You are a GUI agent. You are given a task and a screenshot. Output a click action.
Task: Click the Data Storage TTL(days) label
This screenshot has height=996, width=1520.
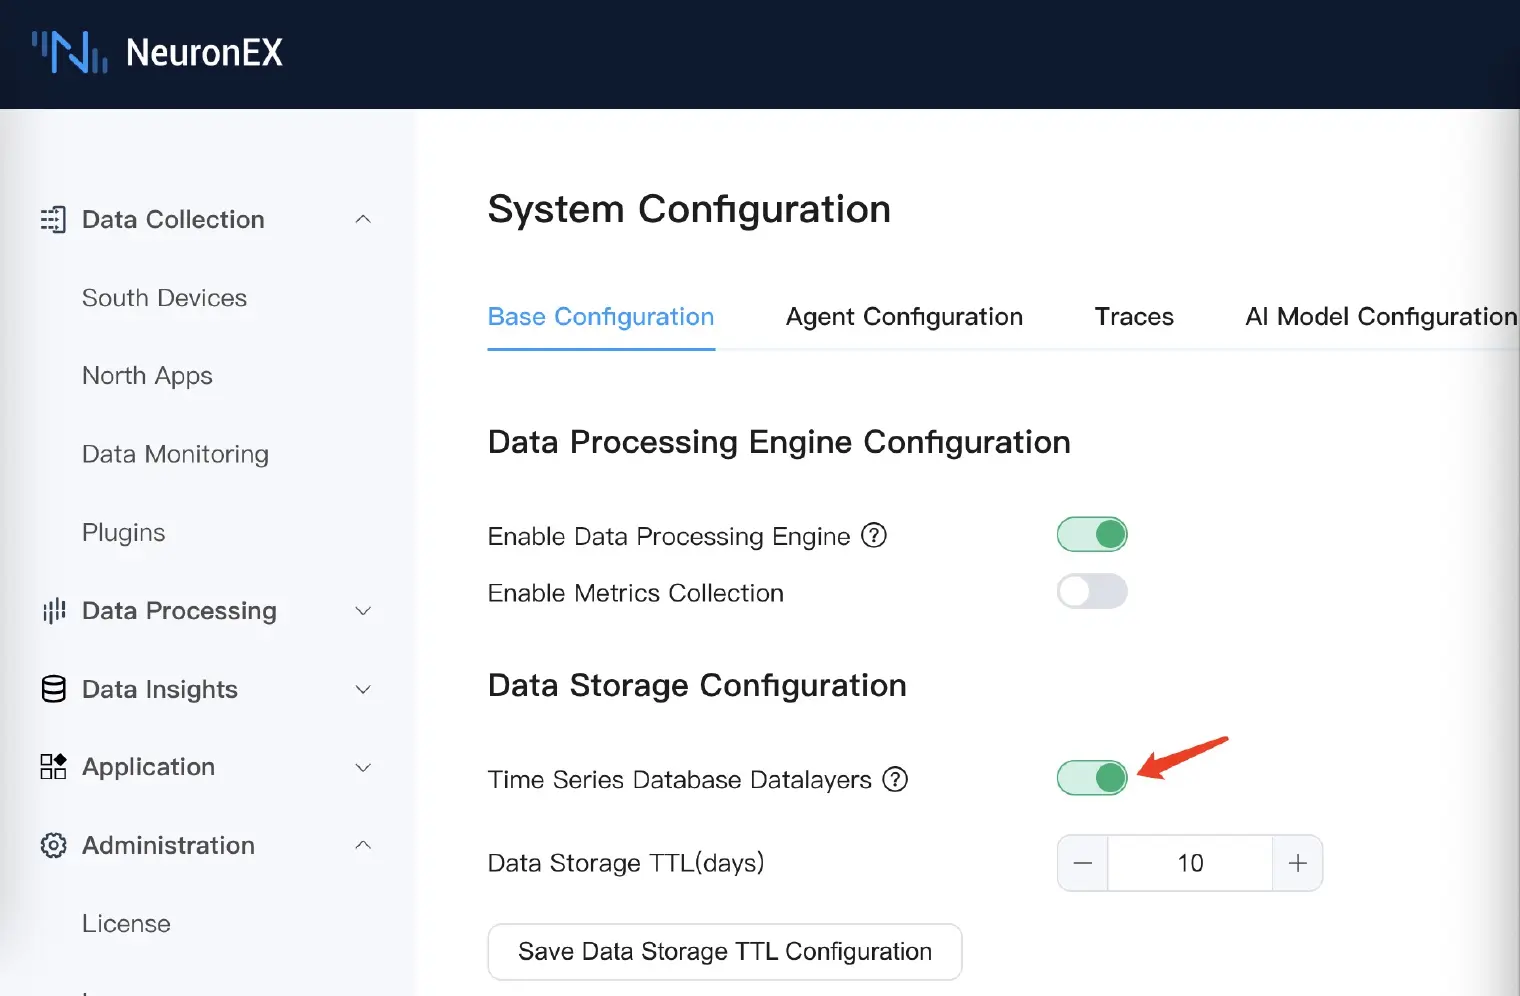(x=626, y=863)
